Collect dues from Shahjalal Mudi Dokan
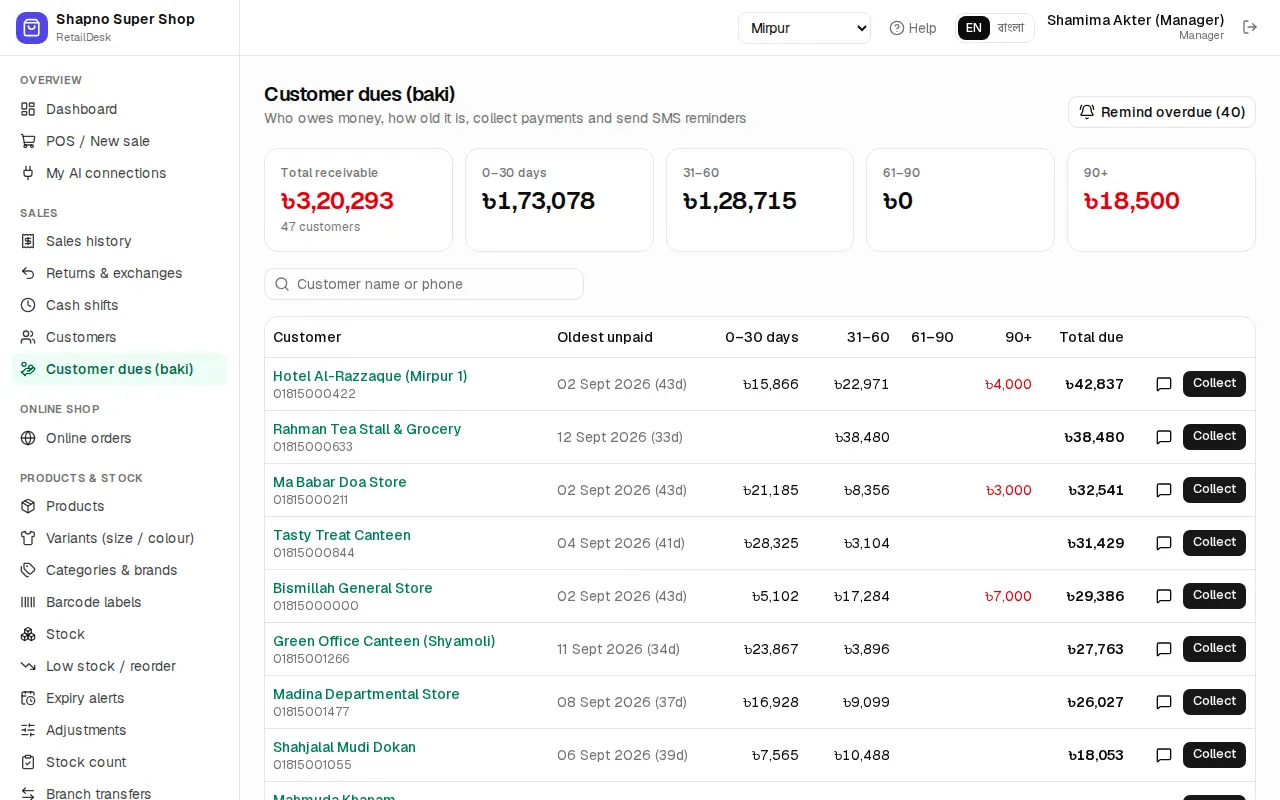This screenshot has height=800, width=1280. [x=1214, y=755]
